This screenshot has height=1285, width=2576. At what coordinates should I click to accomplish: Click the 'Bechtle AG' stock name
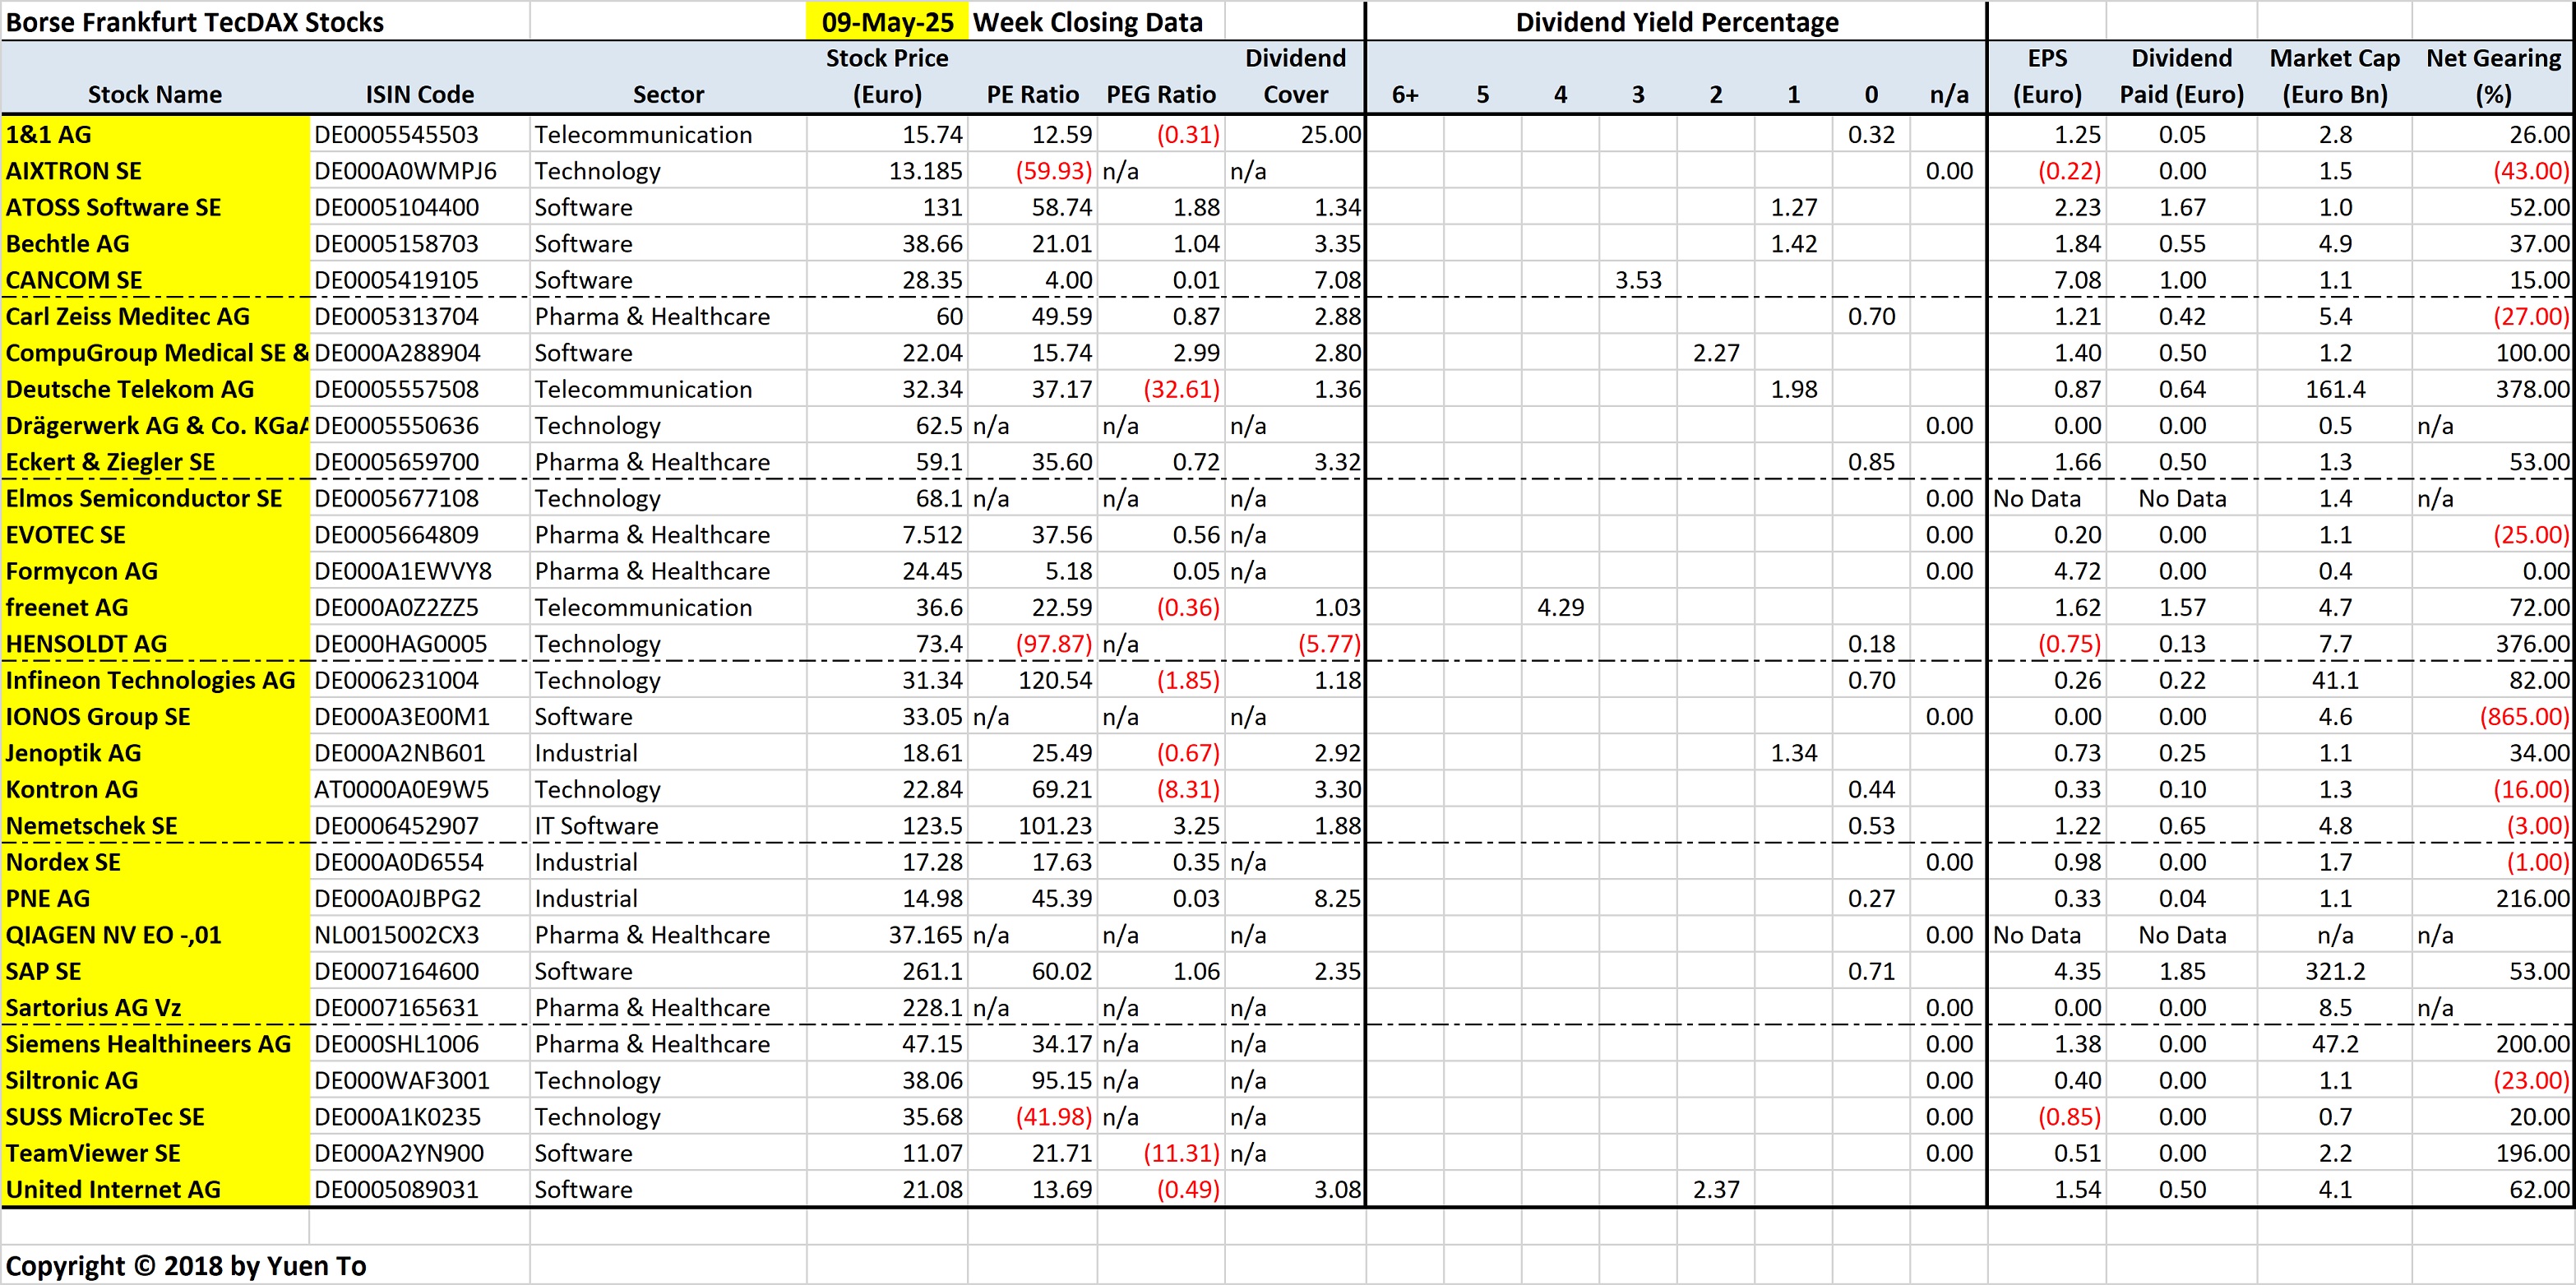[x=155, y=243]
